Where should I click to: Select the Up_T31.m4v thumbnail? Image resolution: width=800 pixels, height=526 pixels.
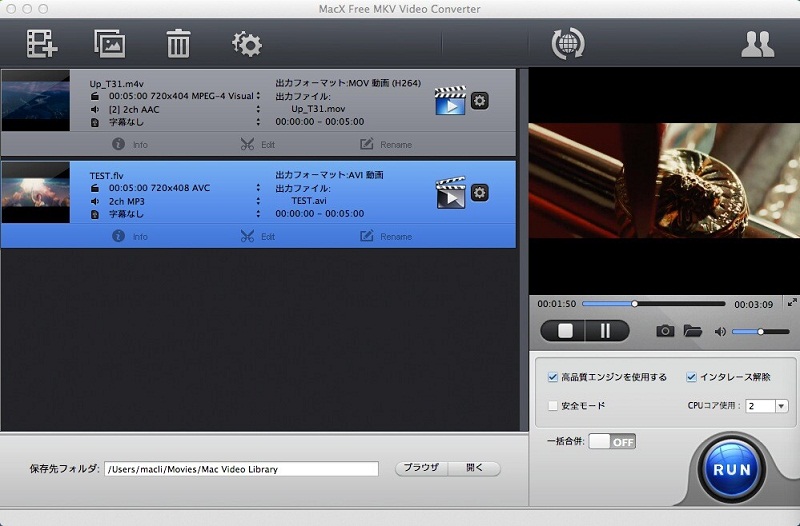(x=36, y=101)
